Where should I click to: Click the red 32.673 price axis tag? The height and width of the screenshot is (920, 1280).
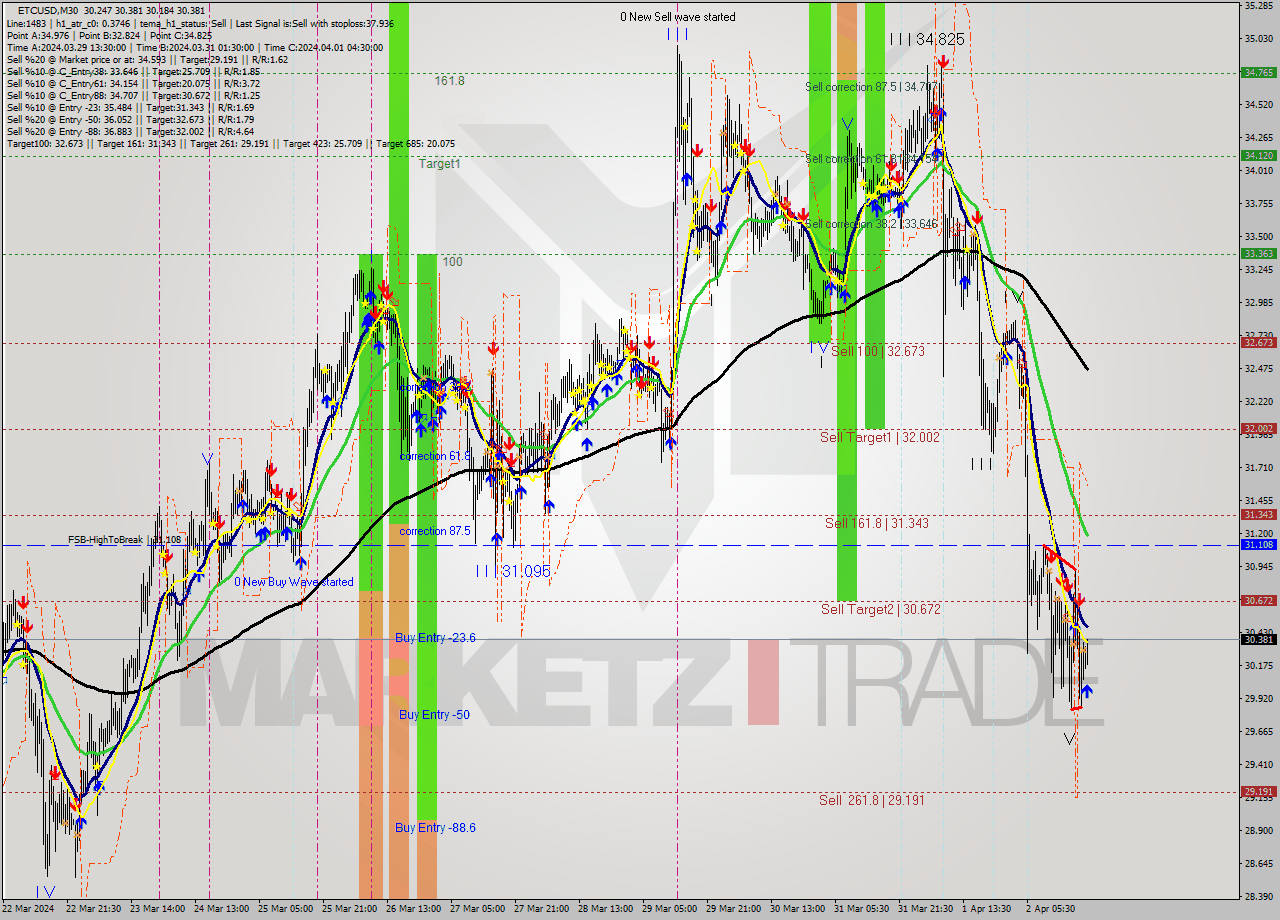(1257, 342)
